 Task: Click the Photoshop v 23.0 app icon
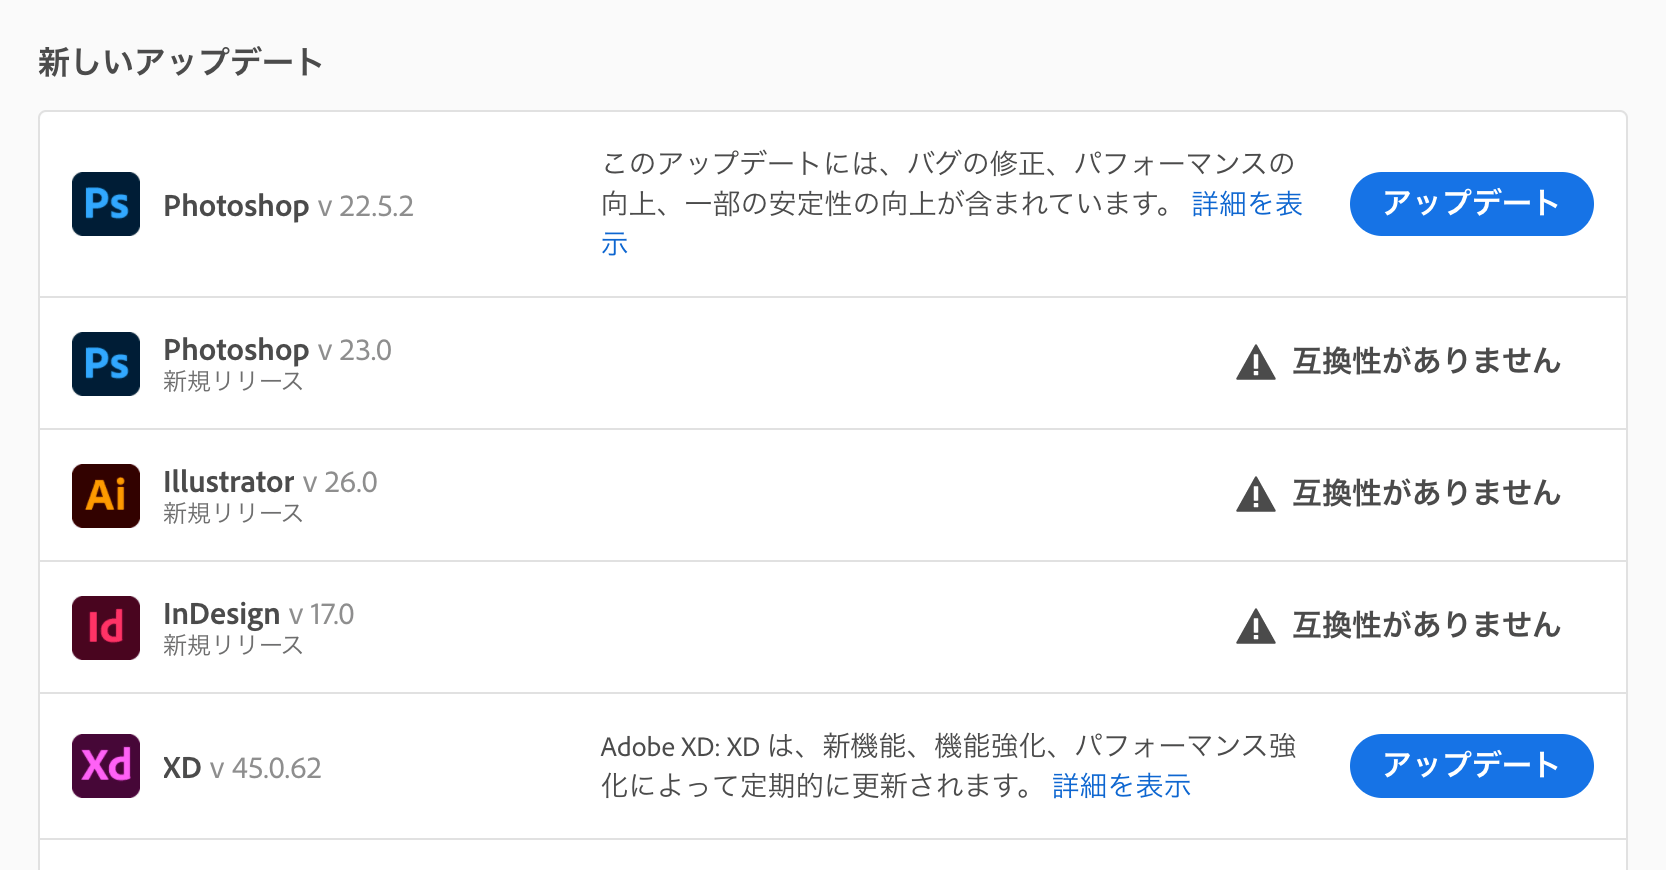[x=106, y=364]
